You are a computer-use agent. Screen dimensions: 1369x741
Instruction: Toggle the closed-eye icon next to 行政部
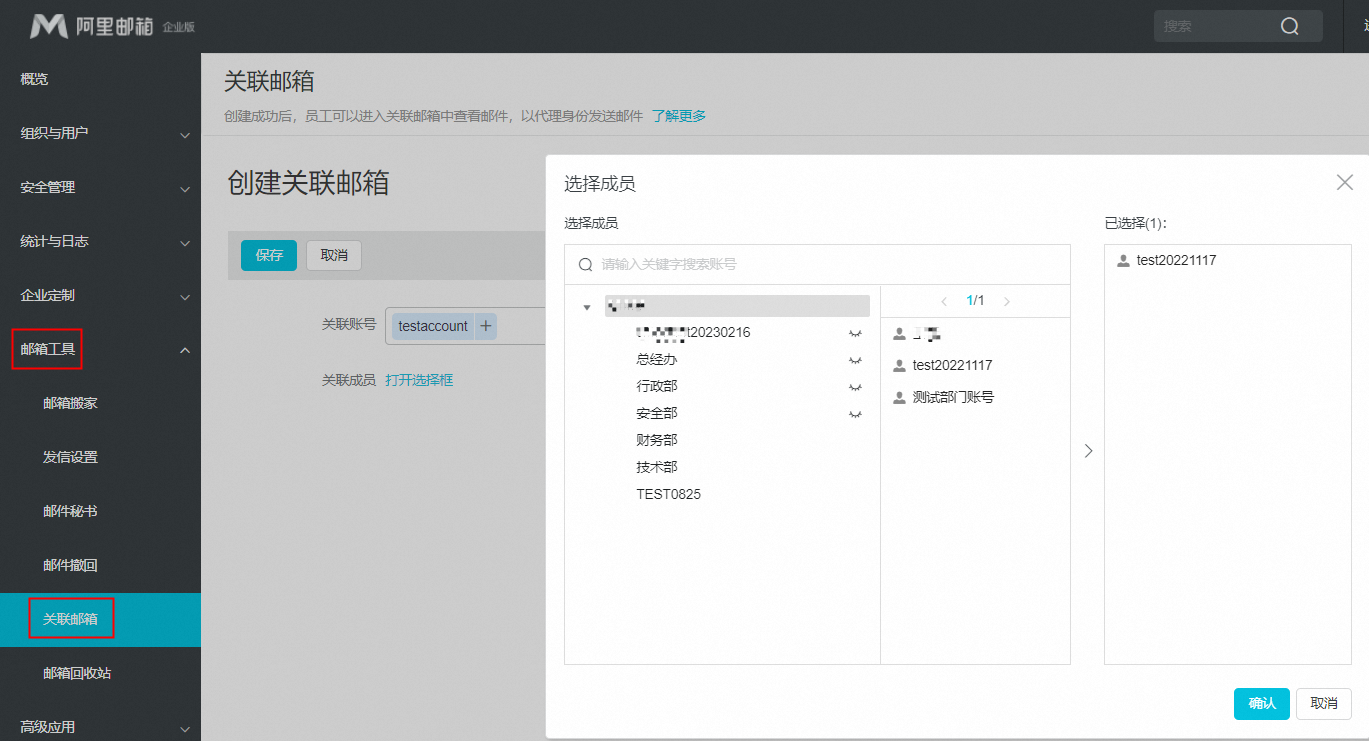point(855,386)
